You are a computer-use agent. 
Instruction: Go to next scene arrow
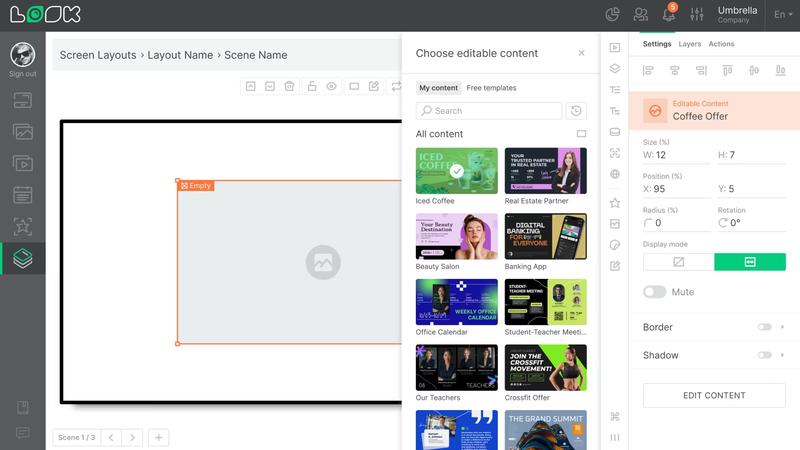(x=132, y=437)
